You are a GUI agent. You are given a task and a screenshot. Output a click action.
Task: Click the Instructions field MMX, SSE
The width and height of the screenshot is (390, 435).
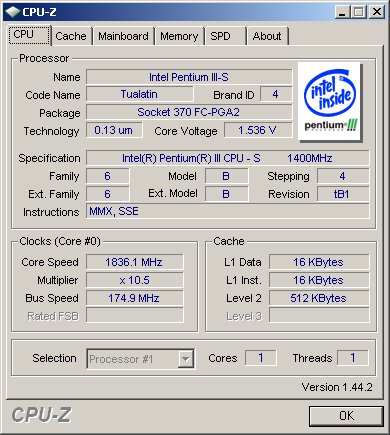228,211
